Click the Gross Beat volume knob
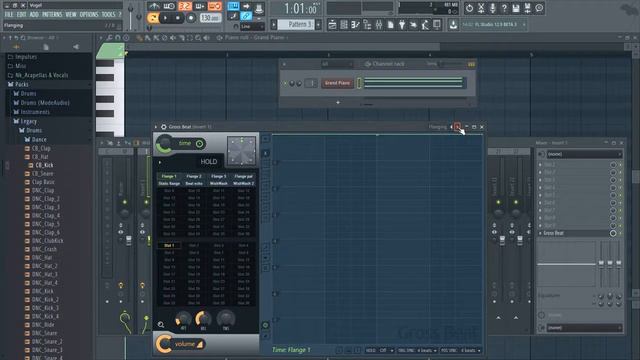The image size is (640, 360). coord(164,344)
